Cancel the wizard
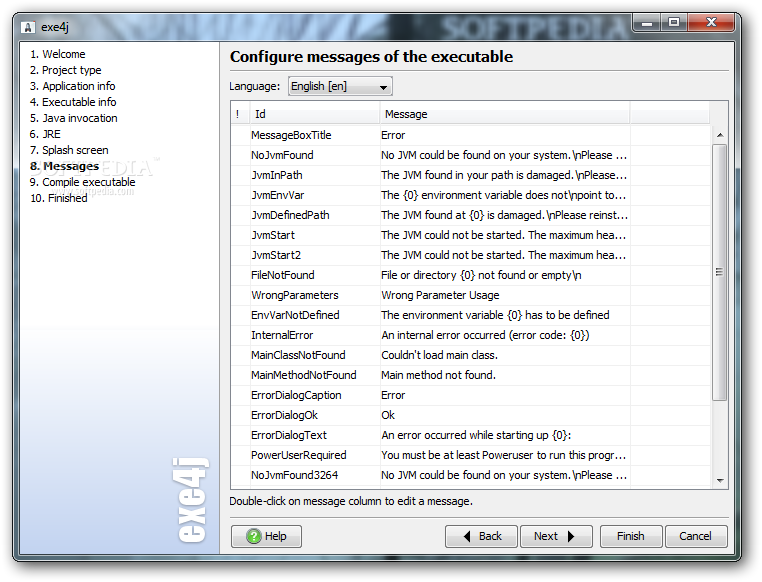The height and width of the screenshot is (582, 762). tap(695, 536)
